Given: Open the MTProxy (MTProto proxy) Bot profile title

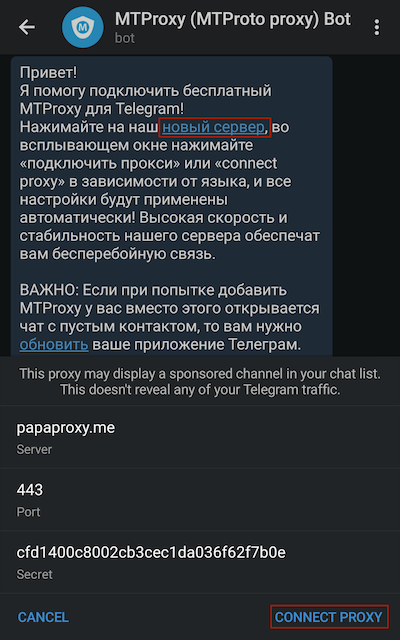Looking at the screenshot, I should 233,19.
